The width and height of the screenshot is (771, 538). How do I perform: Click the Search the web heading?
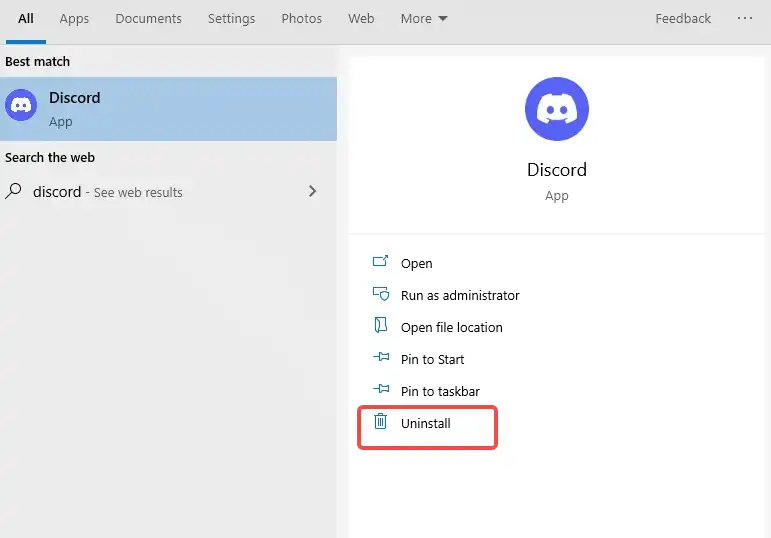(50, 157)
